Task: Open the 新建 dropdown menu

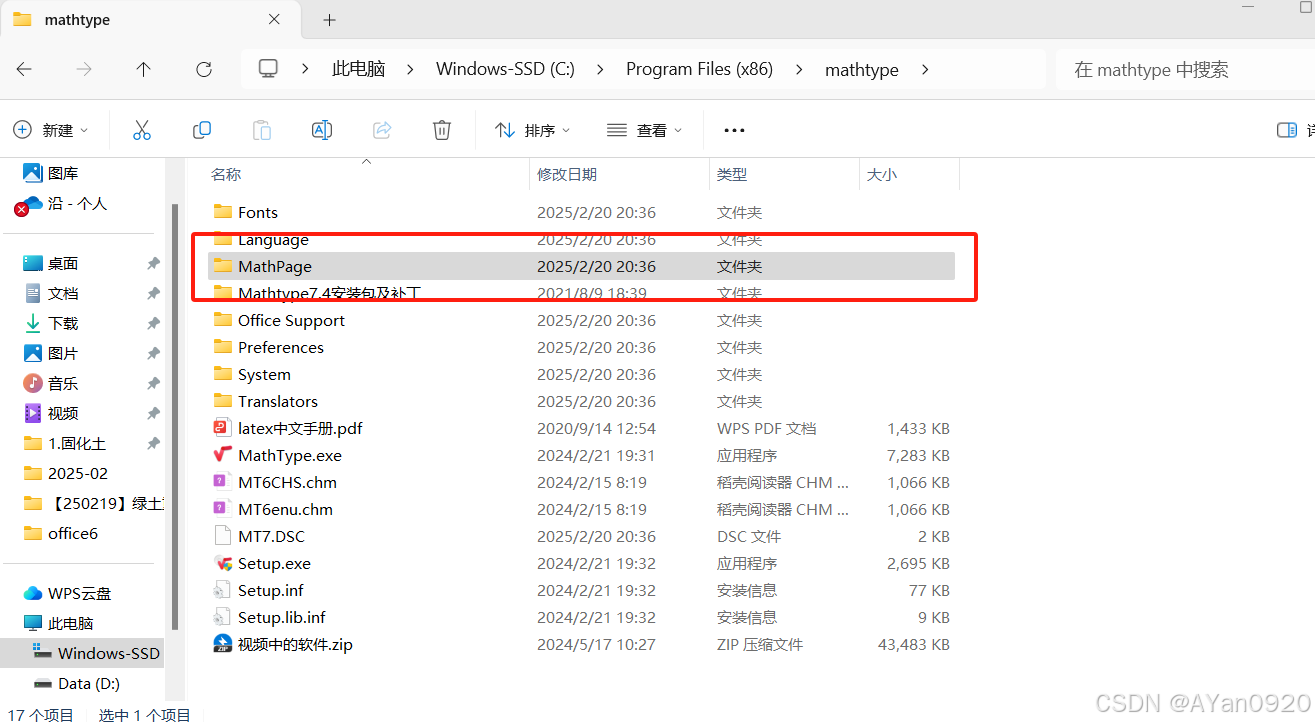Action: tap(51, 130)
